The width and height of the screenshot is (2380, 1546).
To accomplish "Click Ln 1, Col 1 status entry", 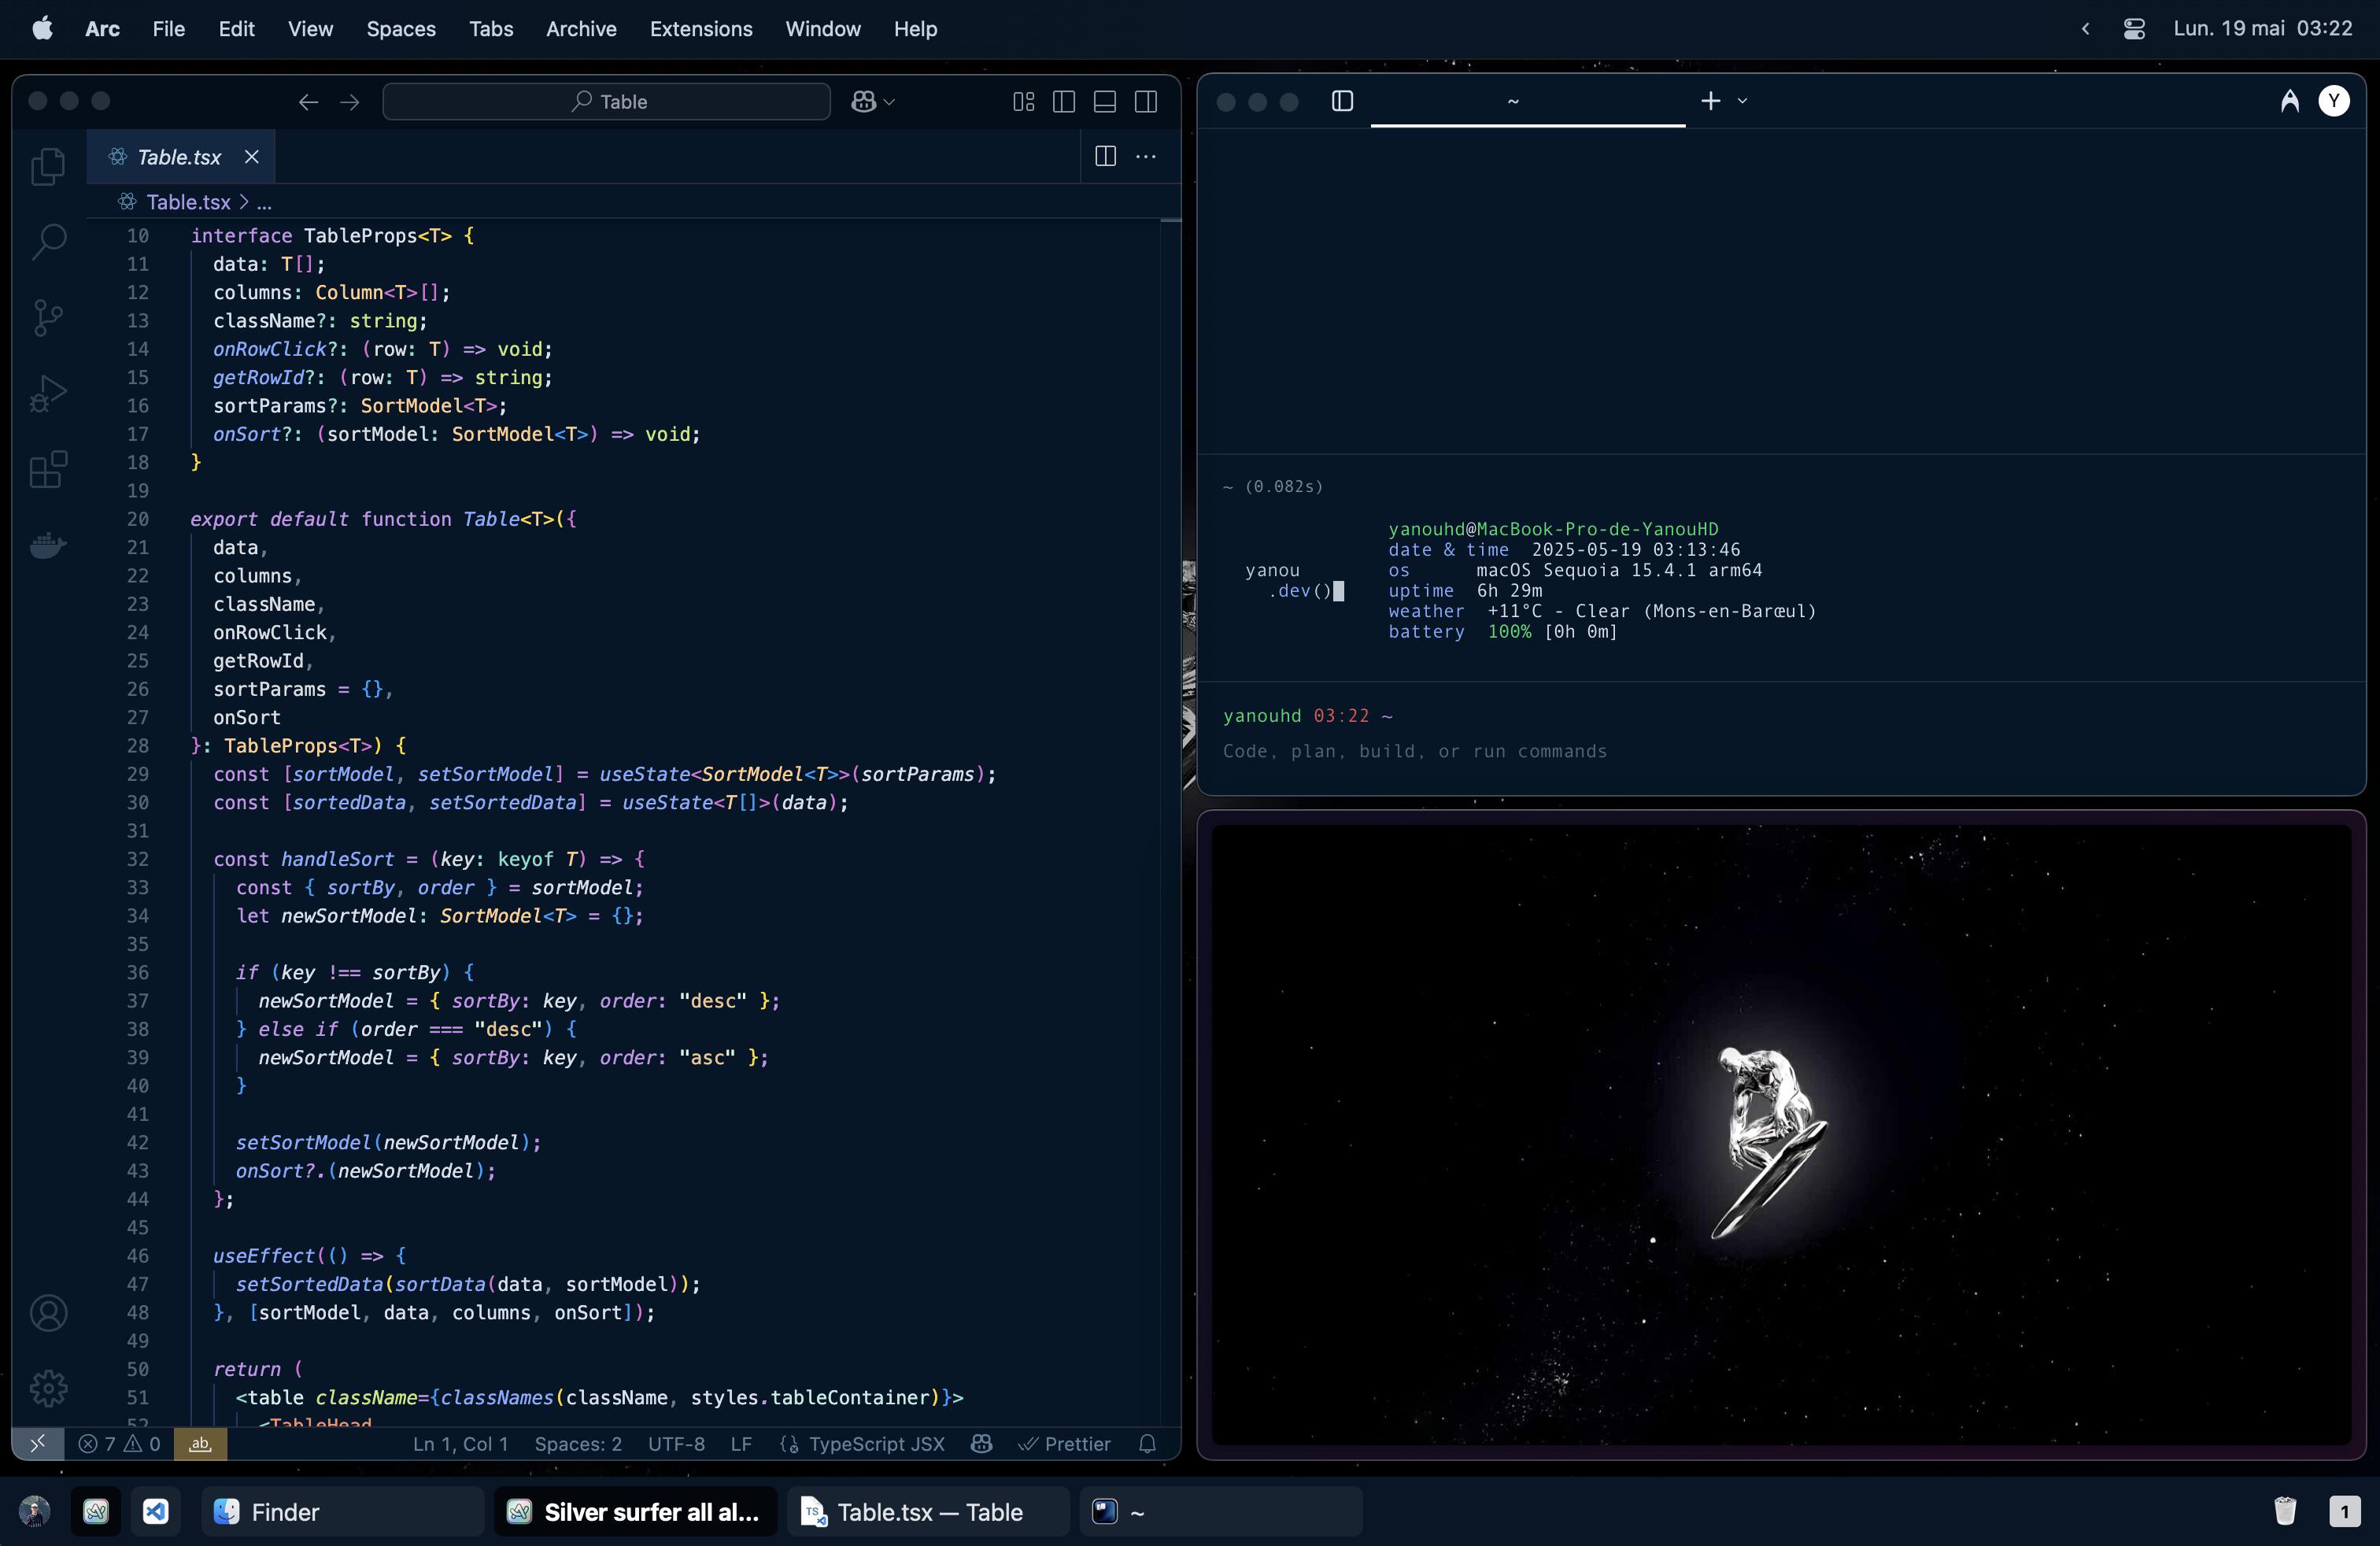I will (x=461, y=1443).
